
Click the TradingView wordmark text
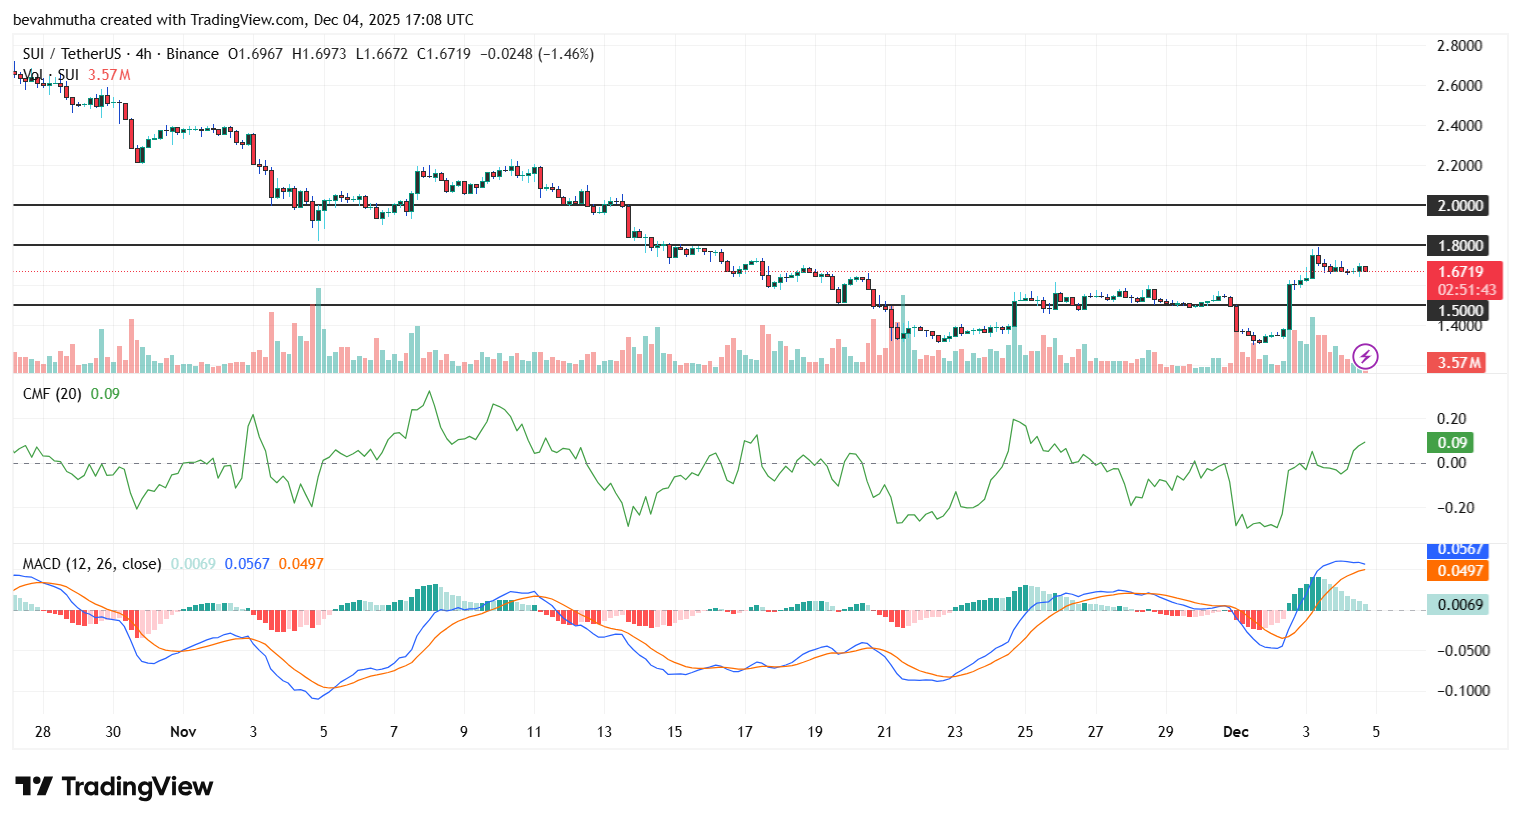coord(137,787)
